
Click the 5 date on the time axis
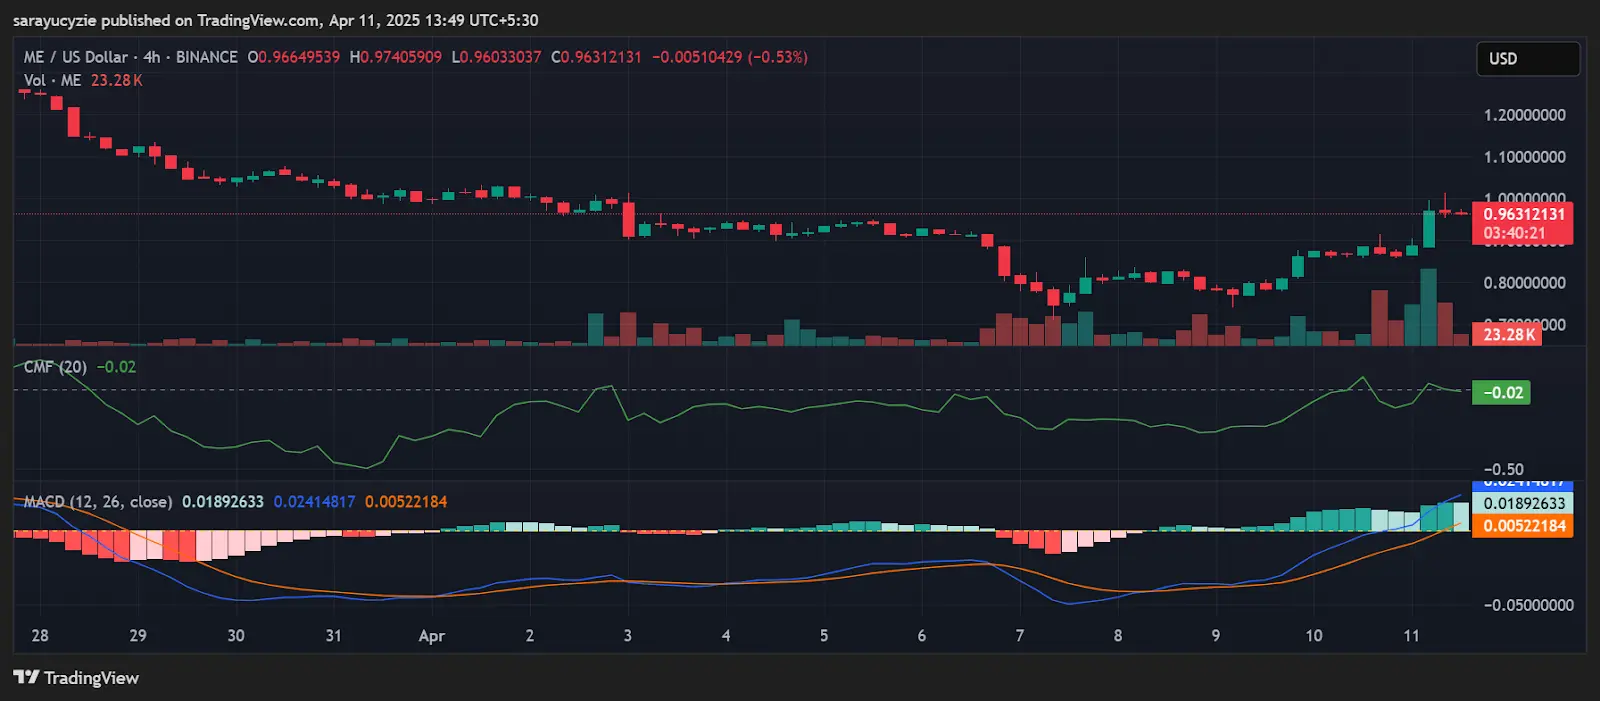[824, 636]
